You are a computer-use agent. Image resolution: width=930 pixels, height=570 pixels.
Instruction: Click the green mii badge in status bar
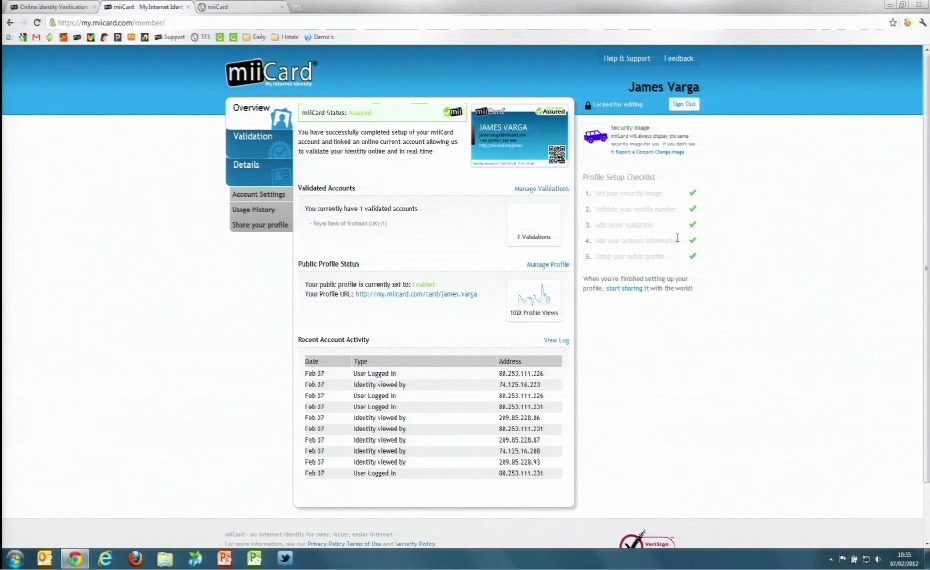(453, 112)
